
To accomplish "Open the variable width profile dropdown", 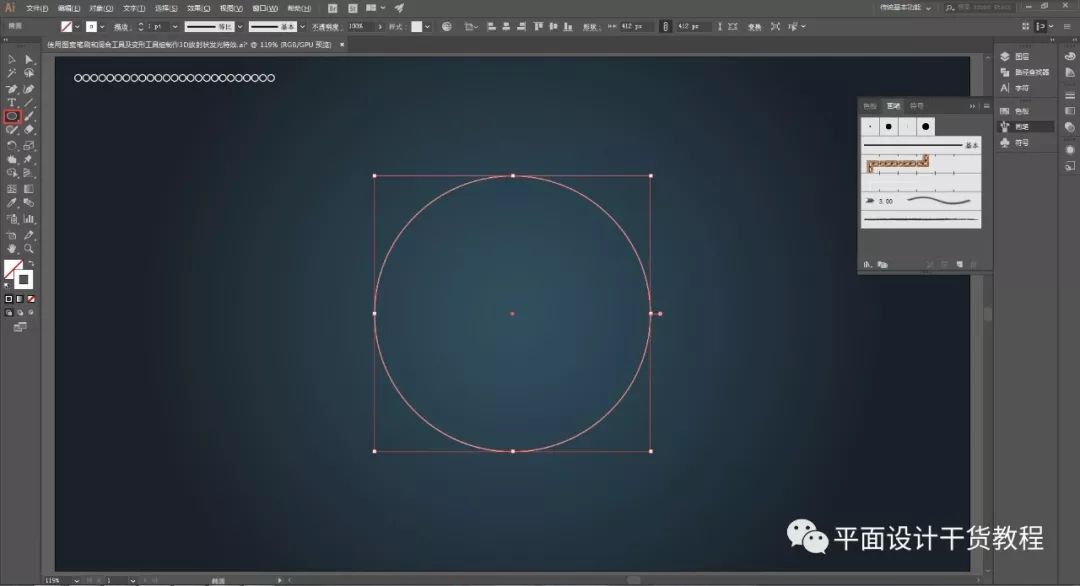I will (x=240, y=27).
